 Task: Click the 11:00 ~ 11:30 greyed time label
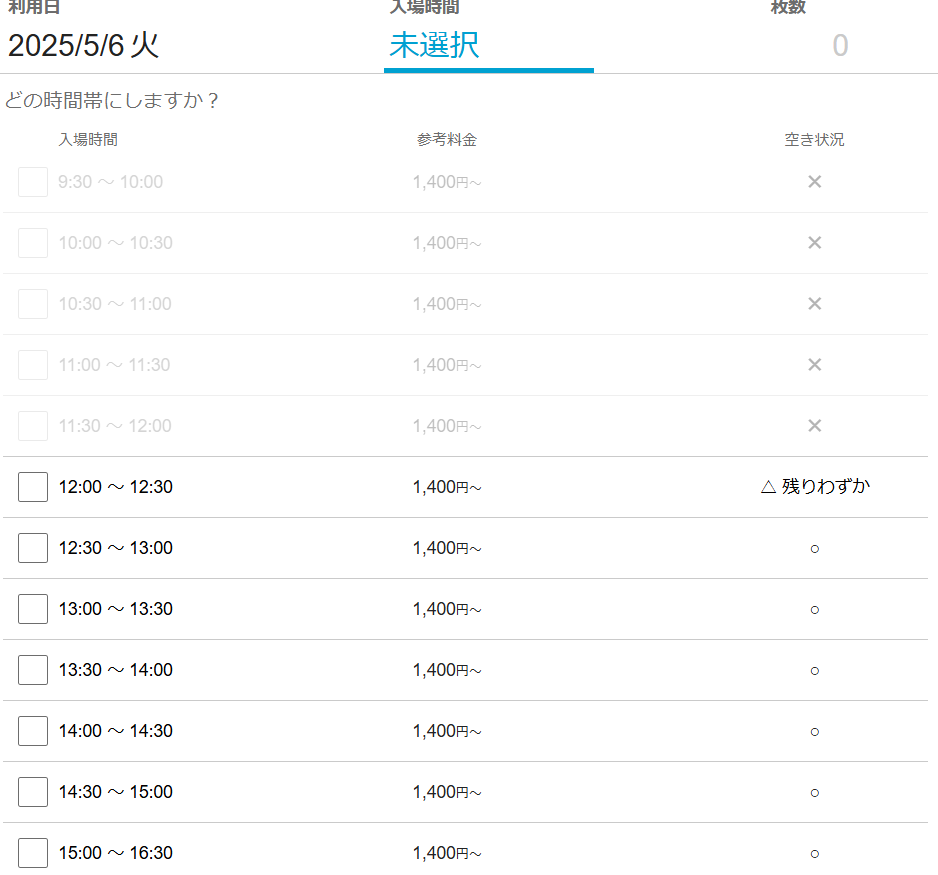(114, 365)
